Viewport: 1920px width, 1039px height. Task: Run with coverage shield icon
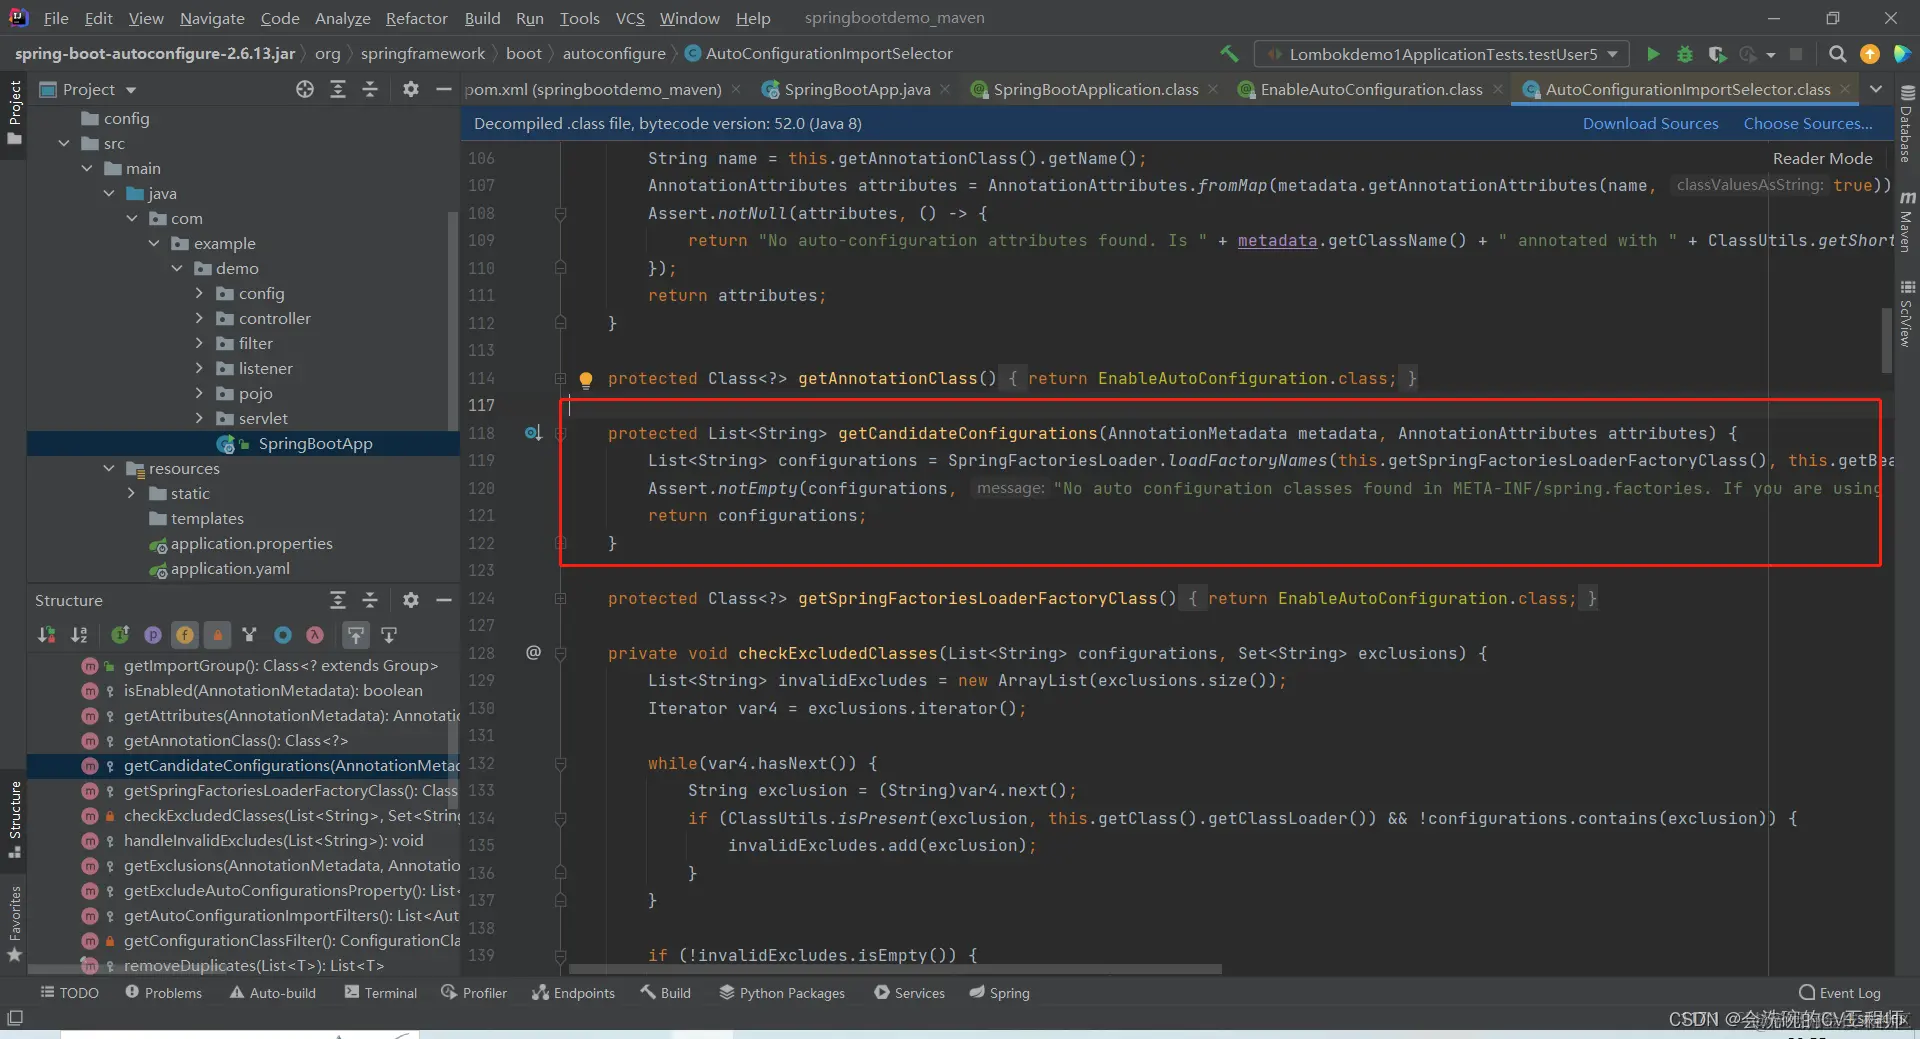(1717, 54)
